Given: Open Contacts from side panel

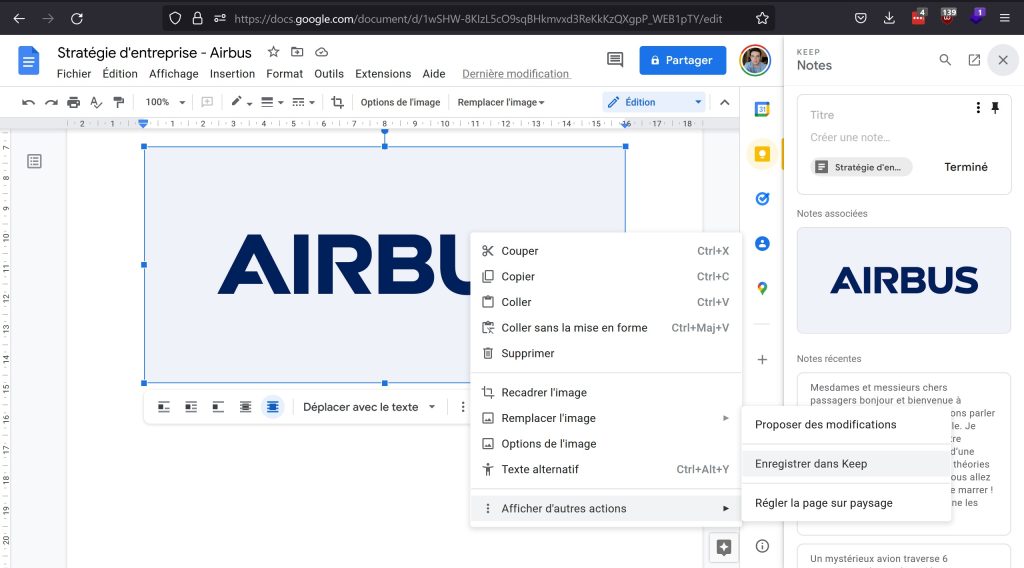Looking at the screenshot, I should pyautogui.click(x=762, y=244).
